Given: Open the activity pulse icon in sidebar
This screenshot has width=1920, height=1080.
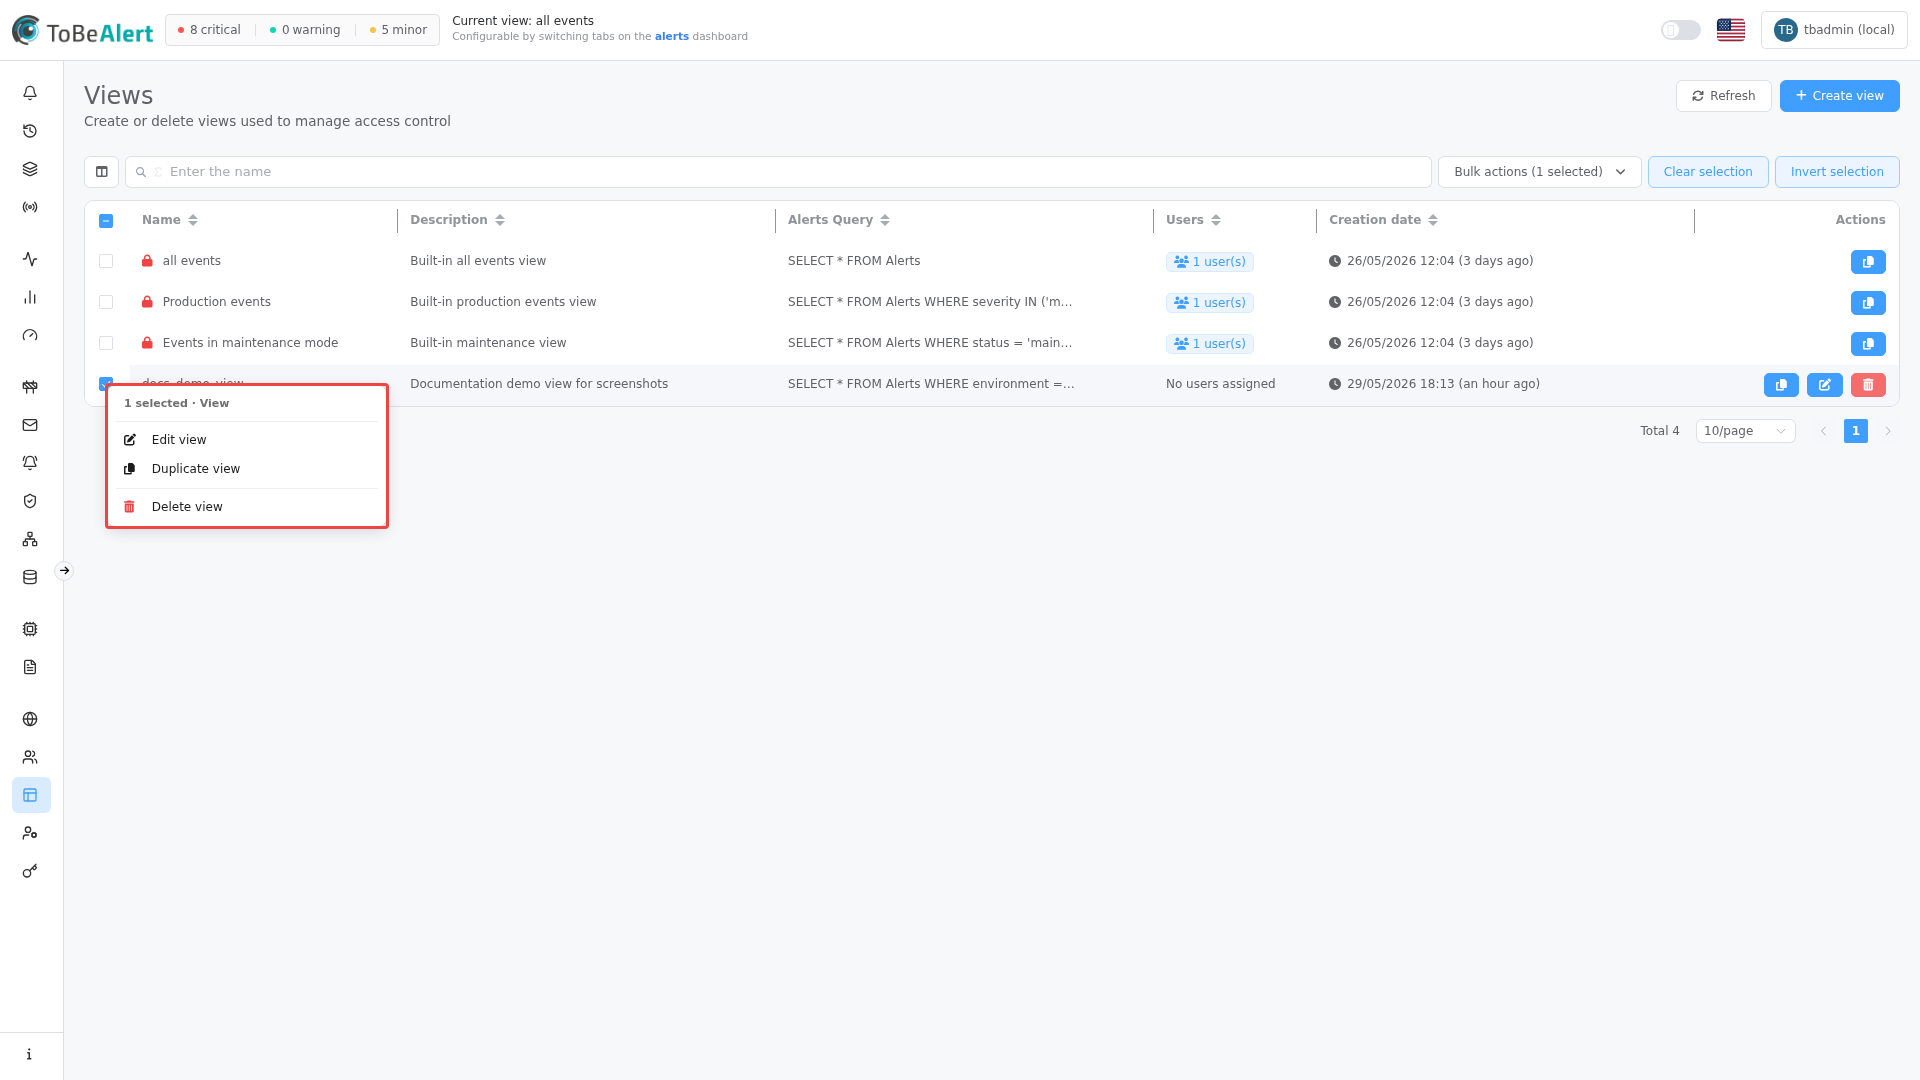Looking at the screenshot, I should [30, 259].
